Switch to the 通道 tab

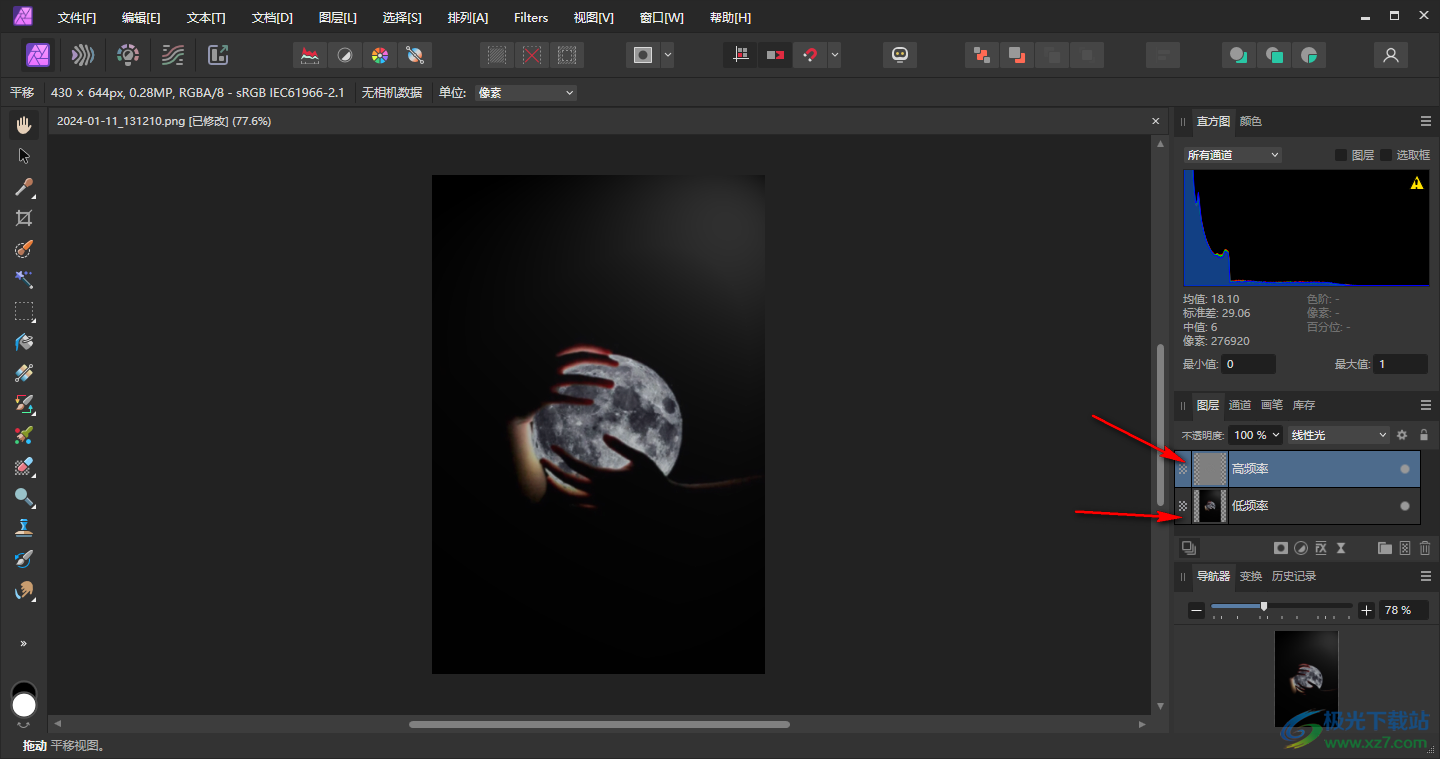pos(1240,405)
